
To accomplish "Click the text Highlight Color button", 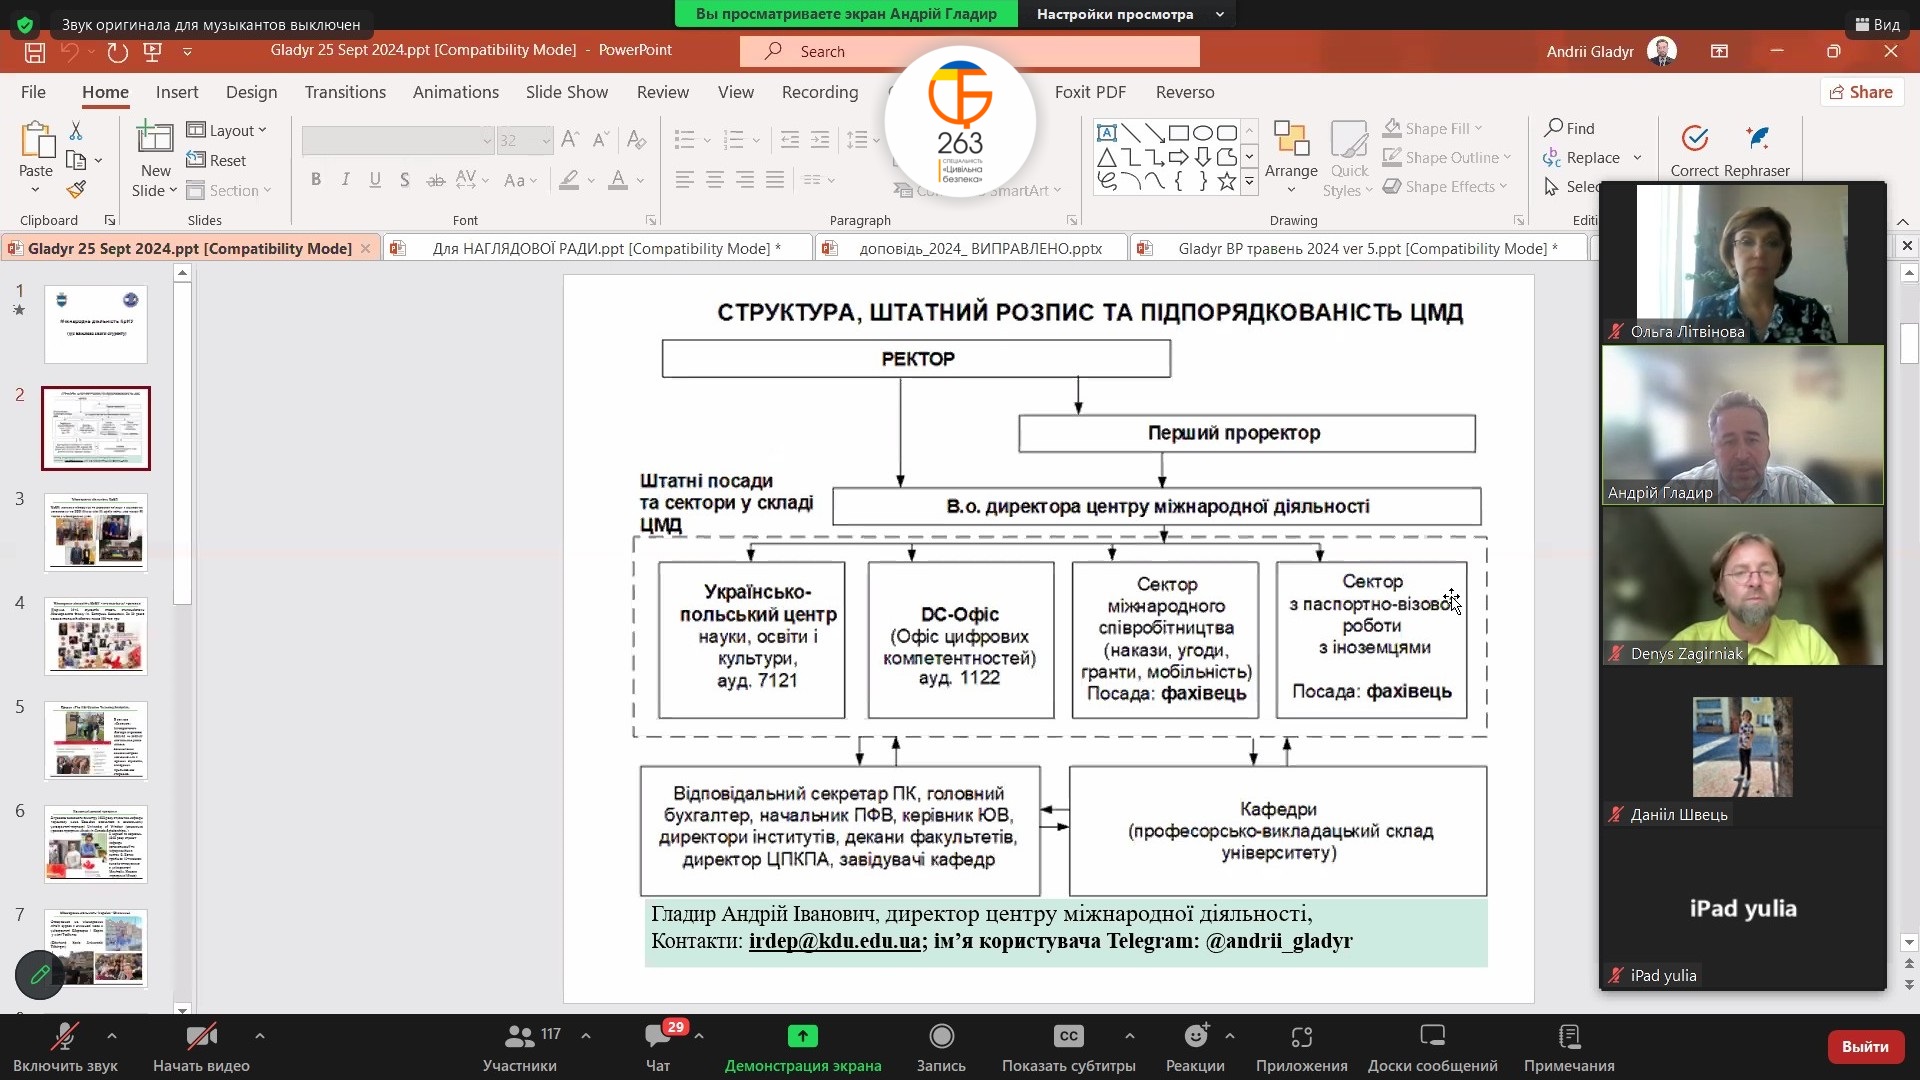I will point(569,180).
